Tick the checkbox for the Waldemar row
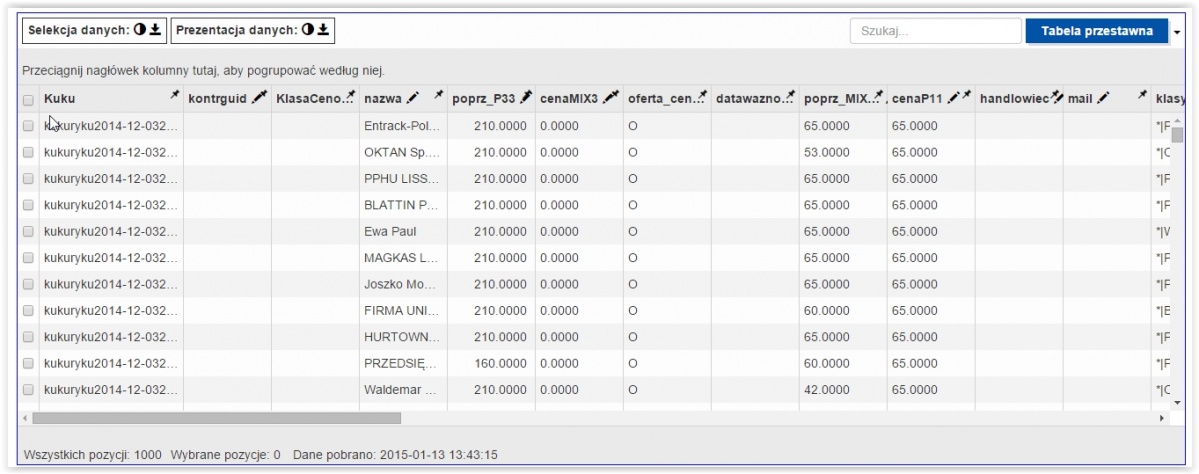 pyautogui.click(x=28, y=389)
